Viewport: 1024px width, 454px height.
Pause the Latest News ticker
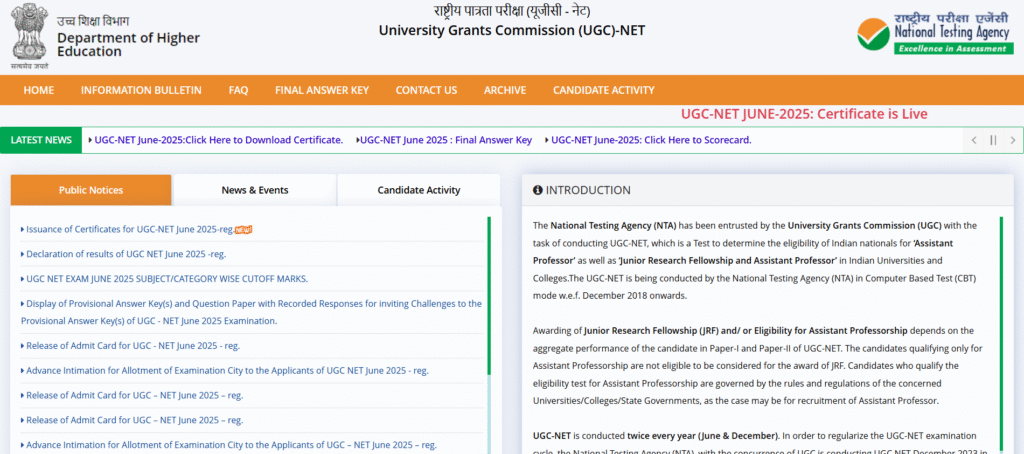point(993,140)
